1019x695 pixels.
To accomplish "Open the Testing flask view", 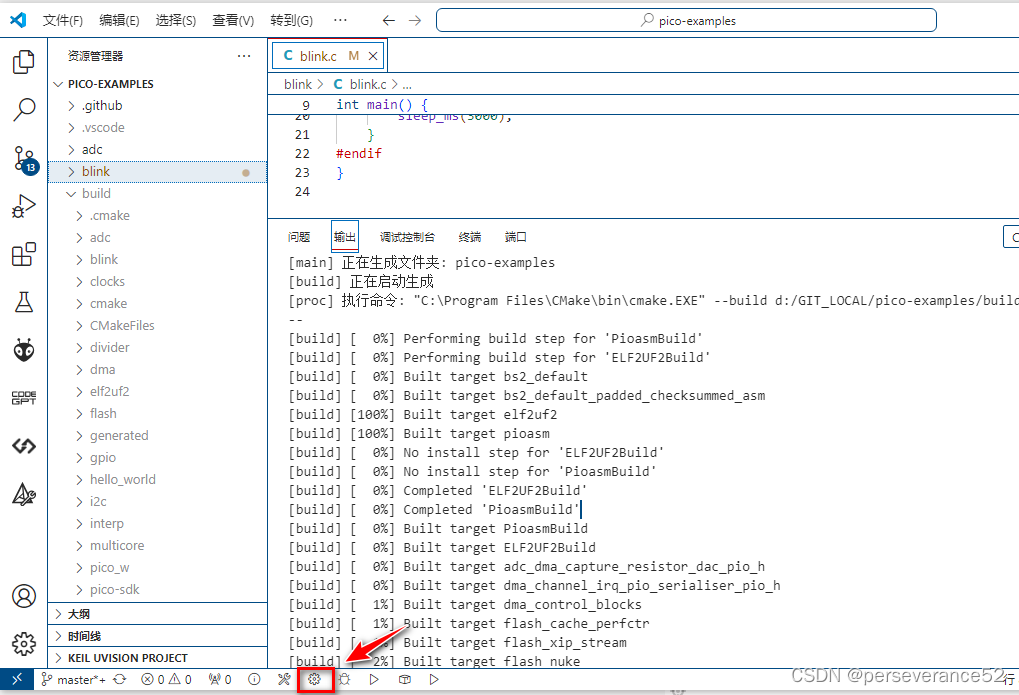I will click(24, 302).
